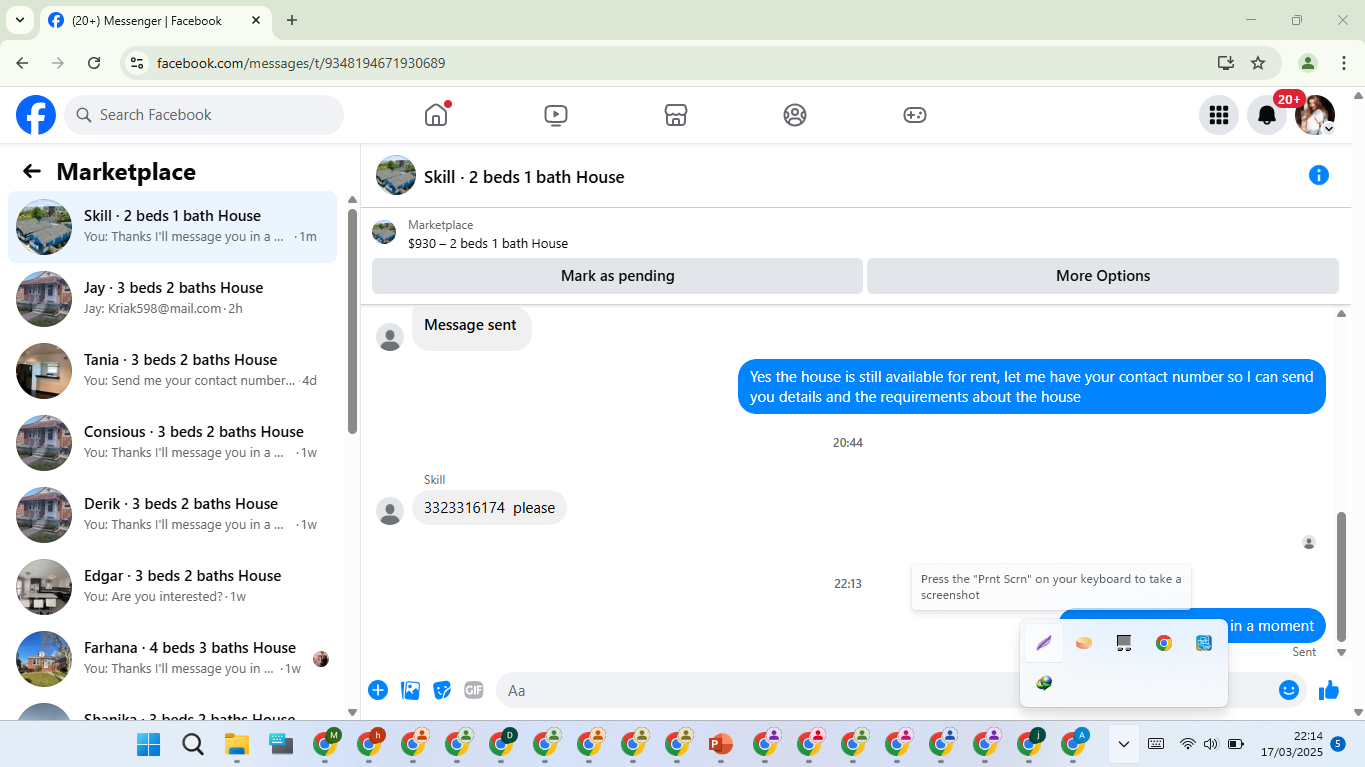
Task: Reload the Messenger page
Action: click(94, 63)
